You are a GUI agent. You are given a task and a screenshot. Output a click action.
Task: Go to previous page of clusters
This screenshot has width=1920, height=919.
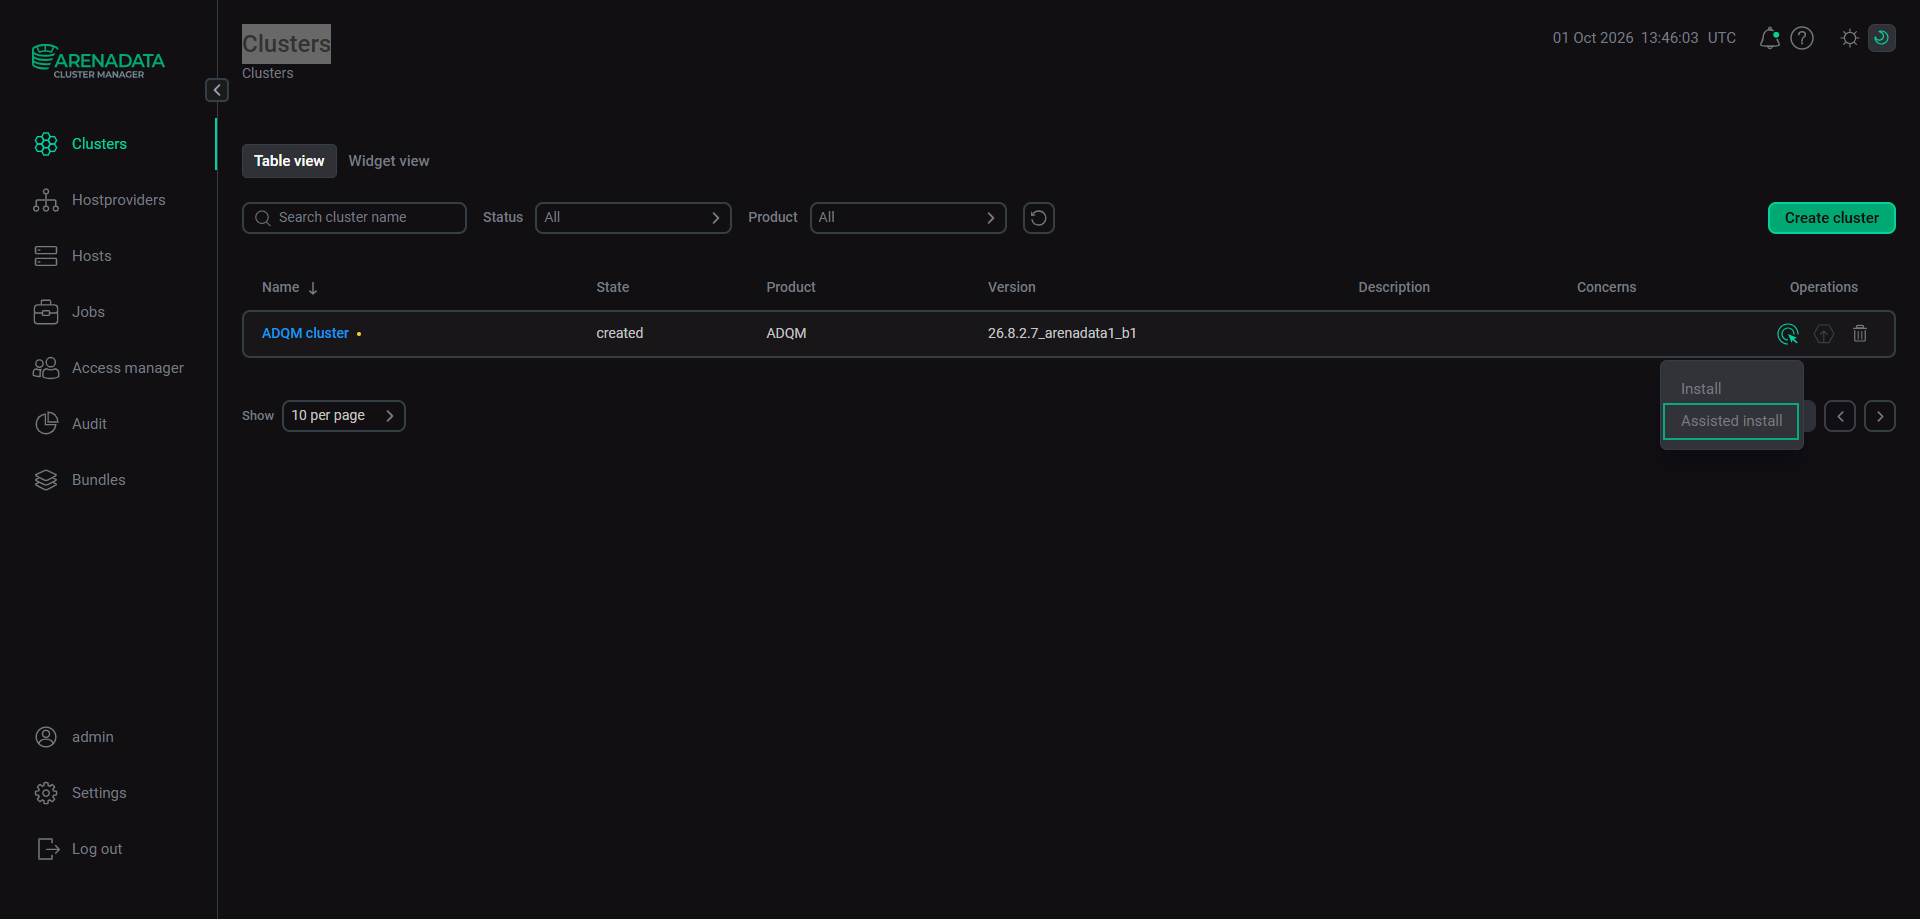[x=1840, y=416]
